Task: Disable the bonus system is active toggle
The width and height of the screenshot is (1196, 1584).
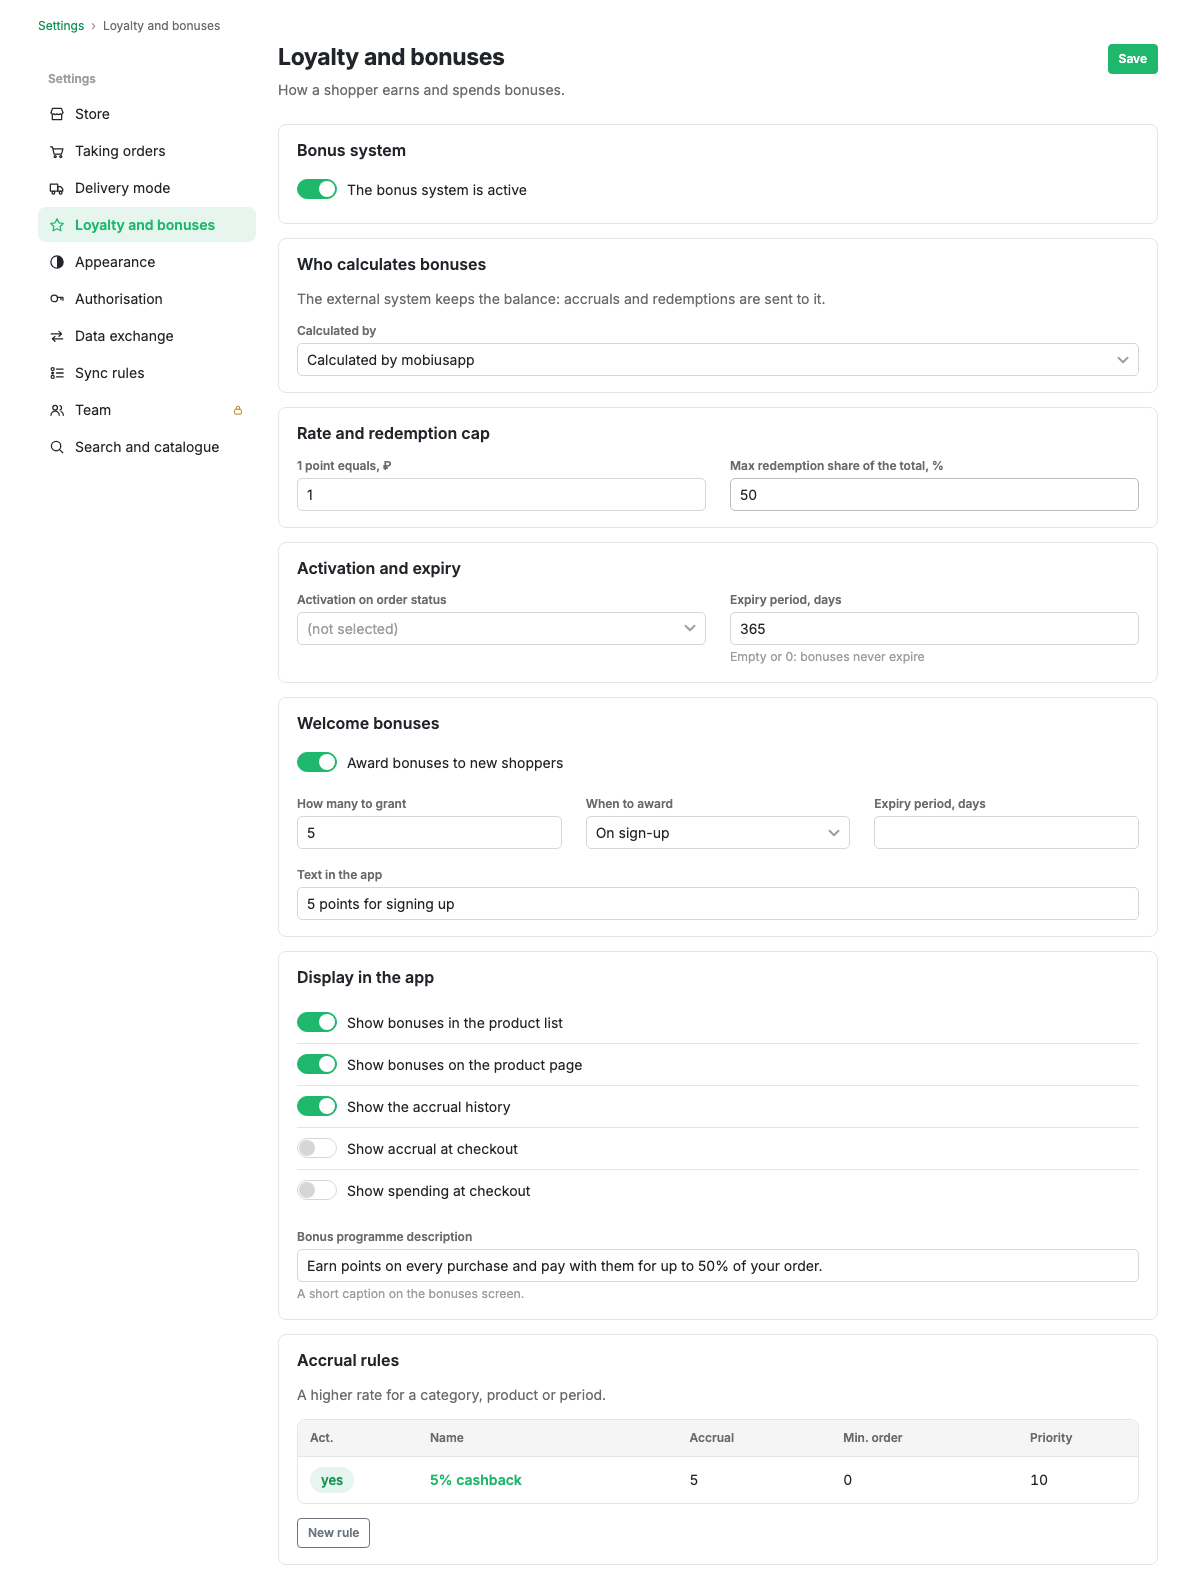Action: (x=317, y=189)
